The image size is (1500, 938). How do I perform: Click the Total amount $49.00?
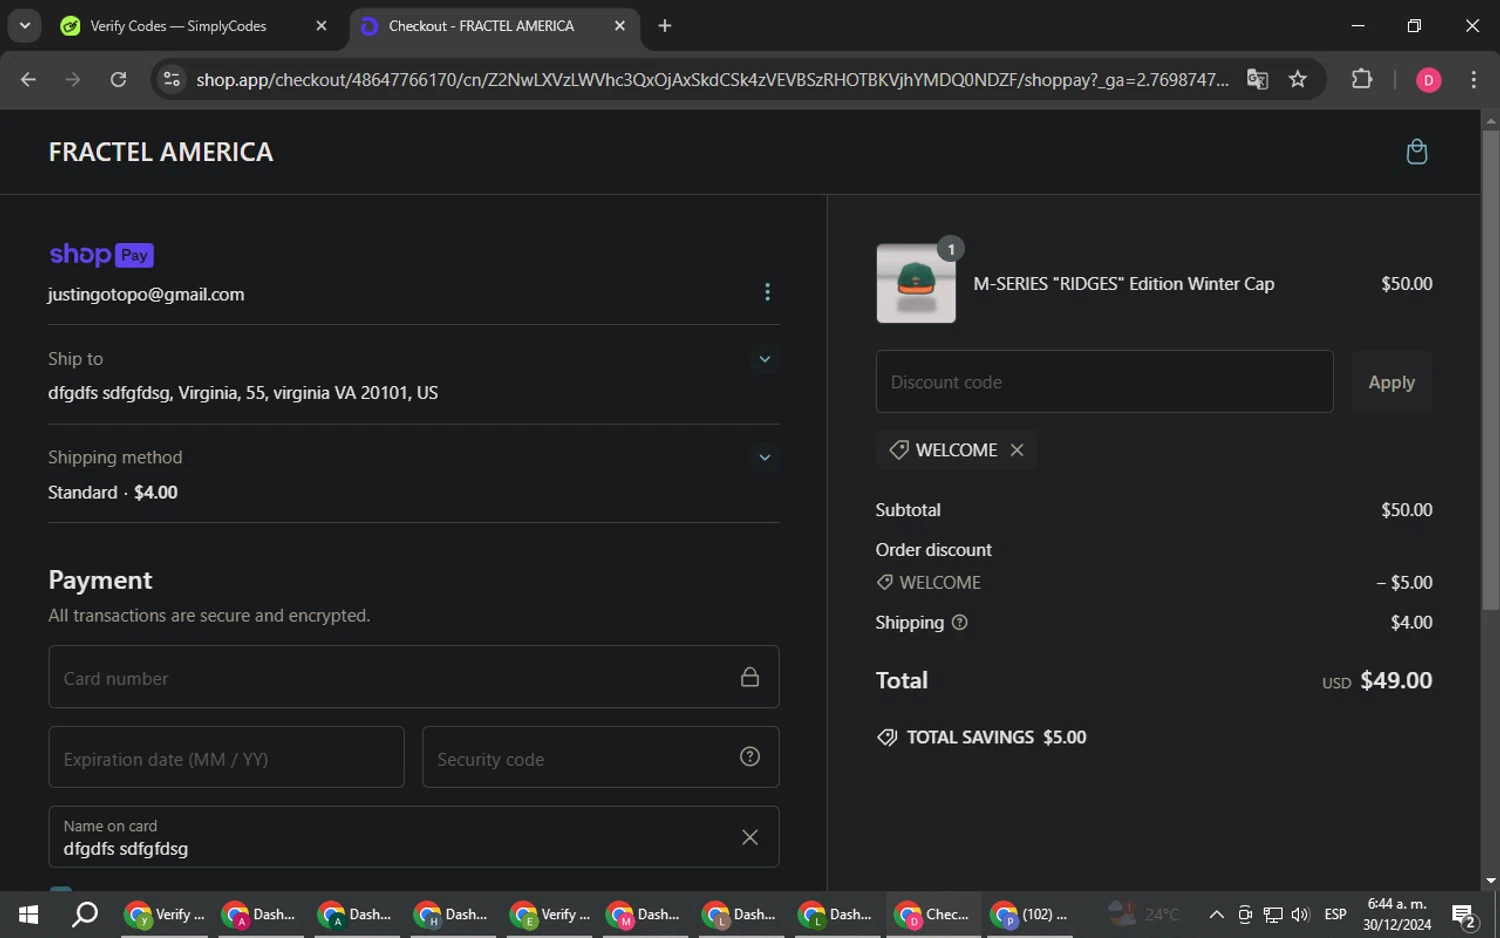(x=1396, y=680)
